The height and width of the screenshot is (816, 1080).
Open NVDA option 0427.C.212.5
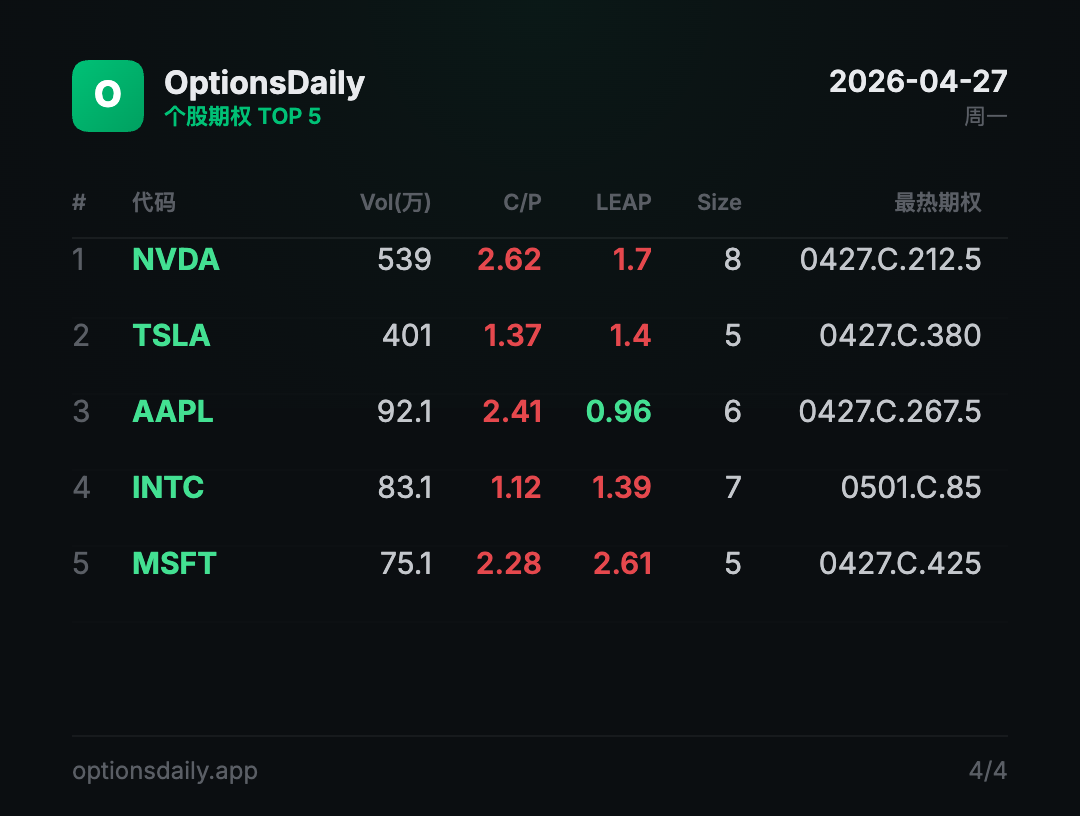890,260
